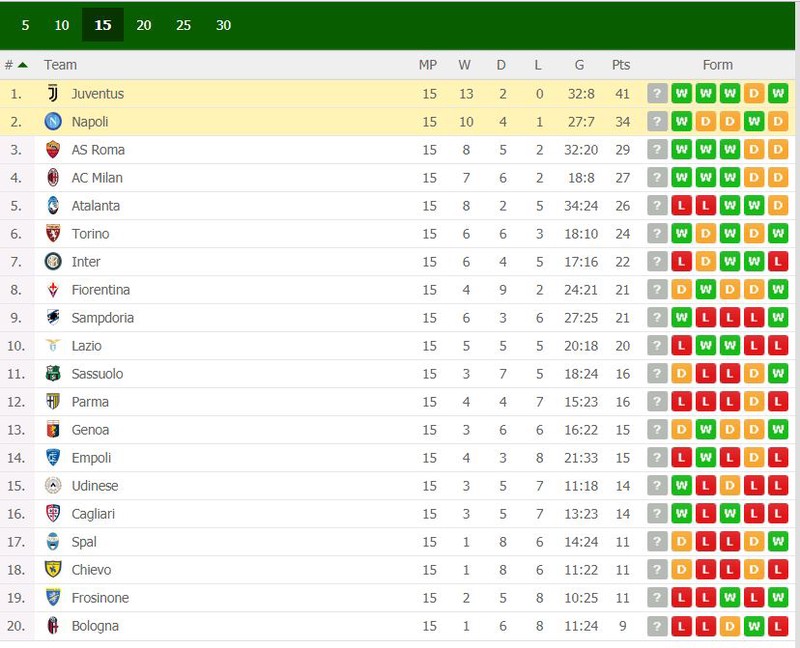Sort table by MP column header

click(x=428, y=65)
